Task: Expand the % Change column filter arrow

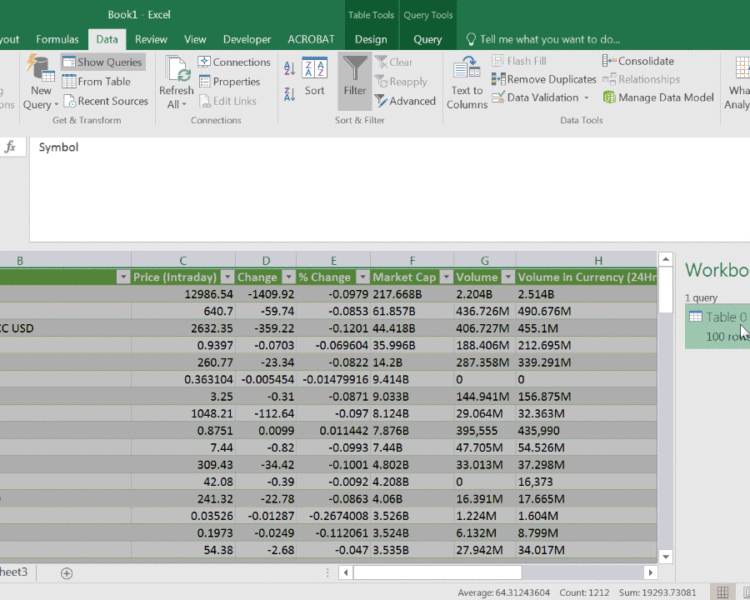Action: (362, 277)
